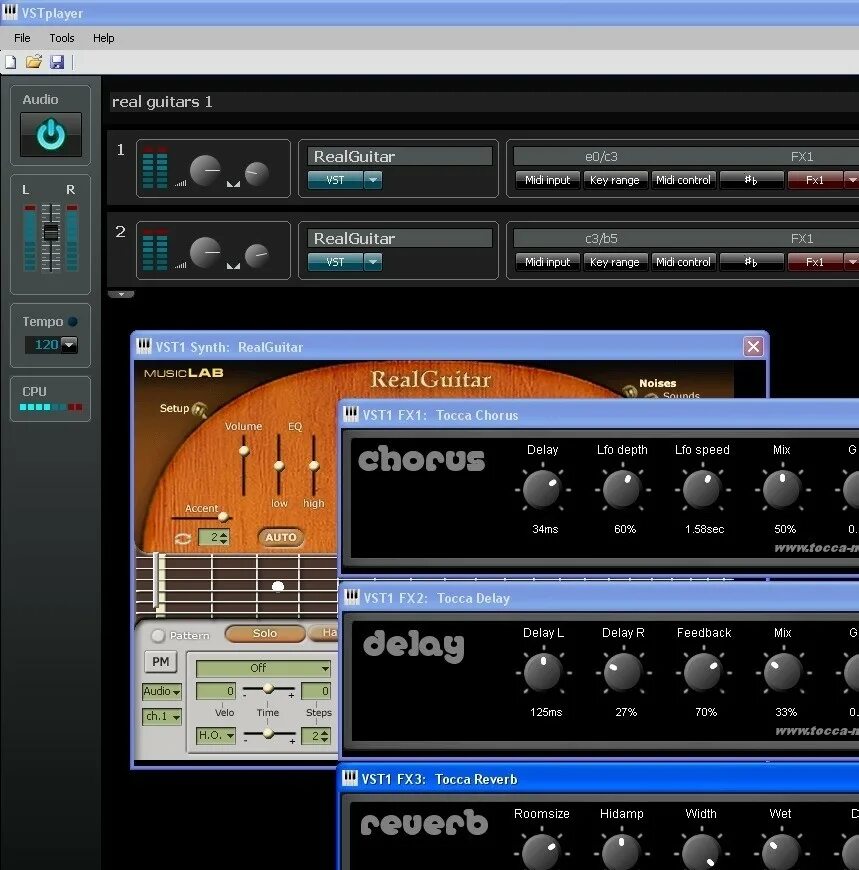Open the ch.1 channel dropdown
The width and height of the screenshot is (859, 870).
tap(161, 716)
